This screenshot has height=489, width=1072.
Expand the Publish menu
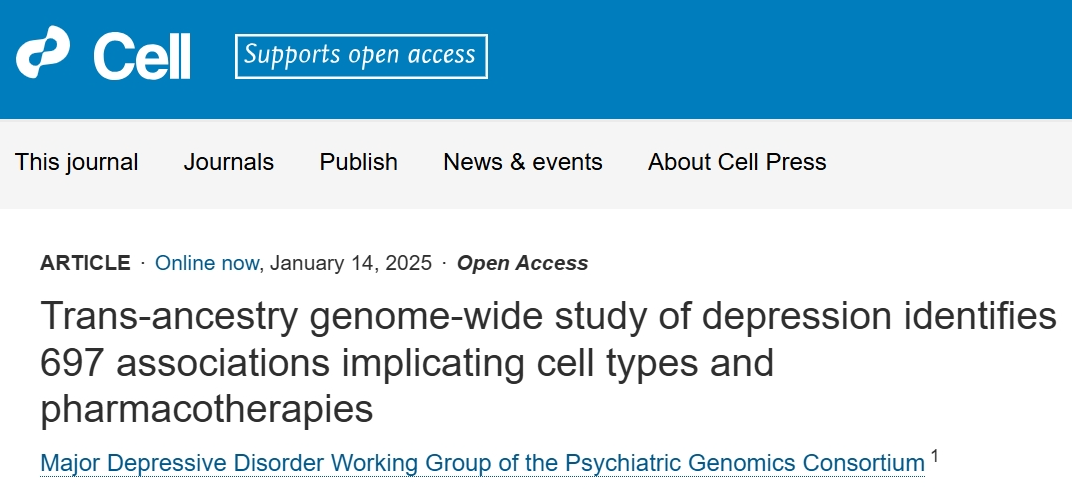coord(359,162)
